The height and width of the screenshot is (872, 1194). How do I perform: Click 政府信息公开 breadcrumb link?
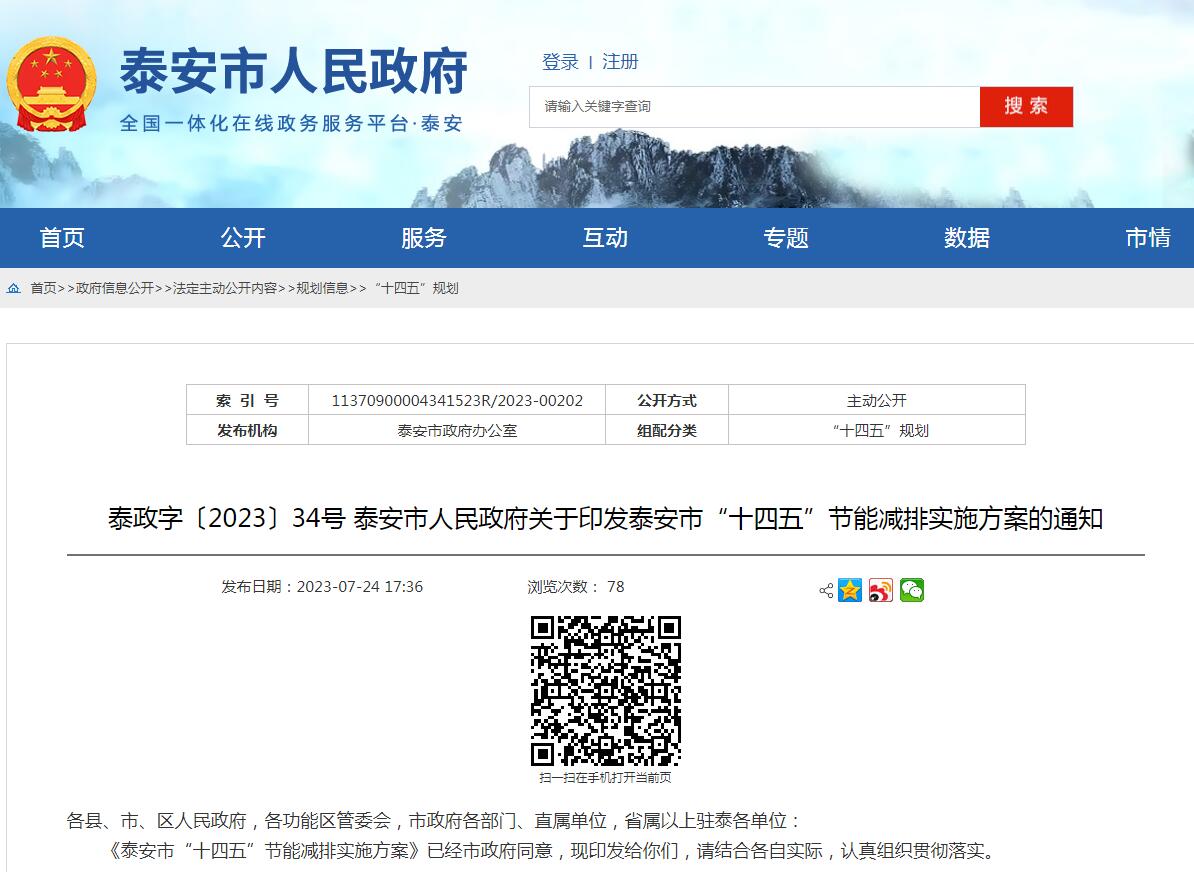[x=115, y=288]
